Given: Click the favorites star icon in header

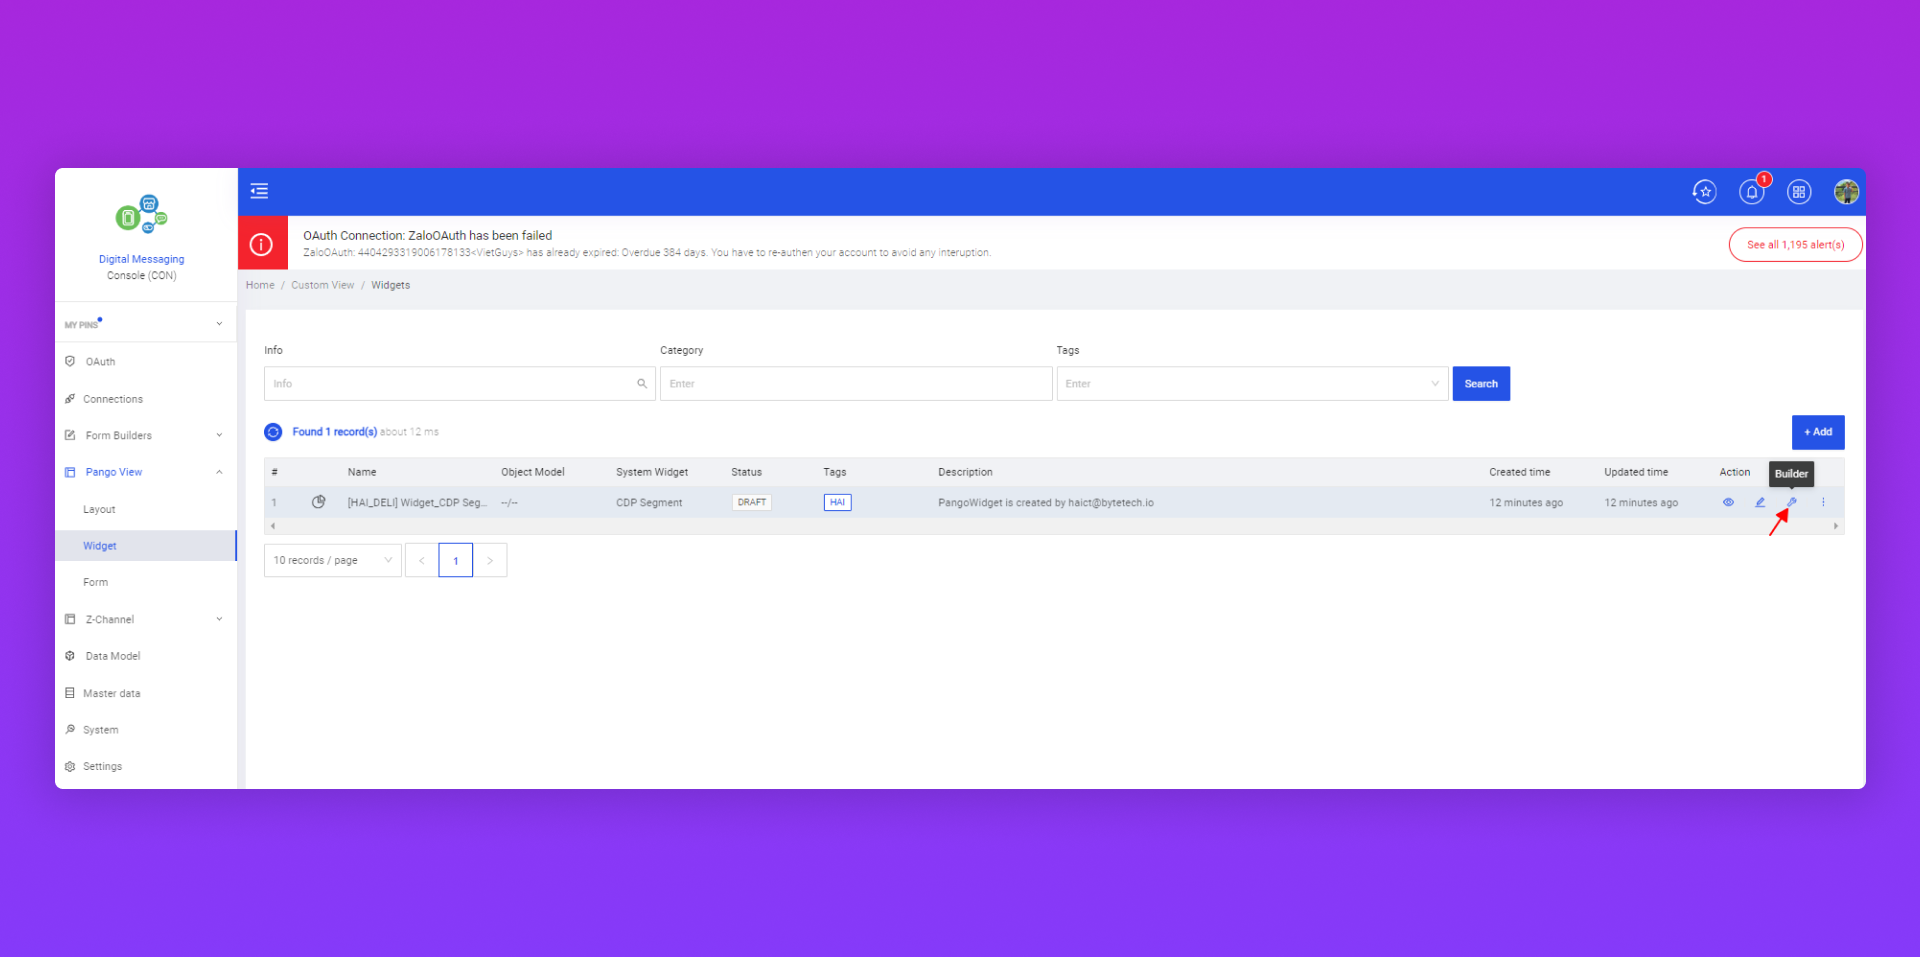Looking at the screenshot, I should (x=1705, y=192).
